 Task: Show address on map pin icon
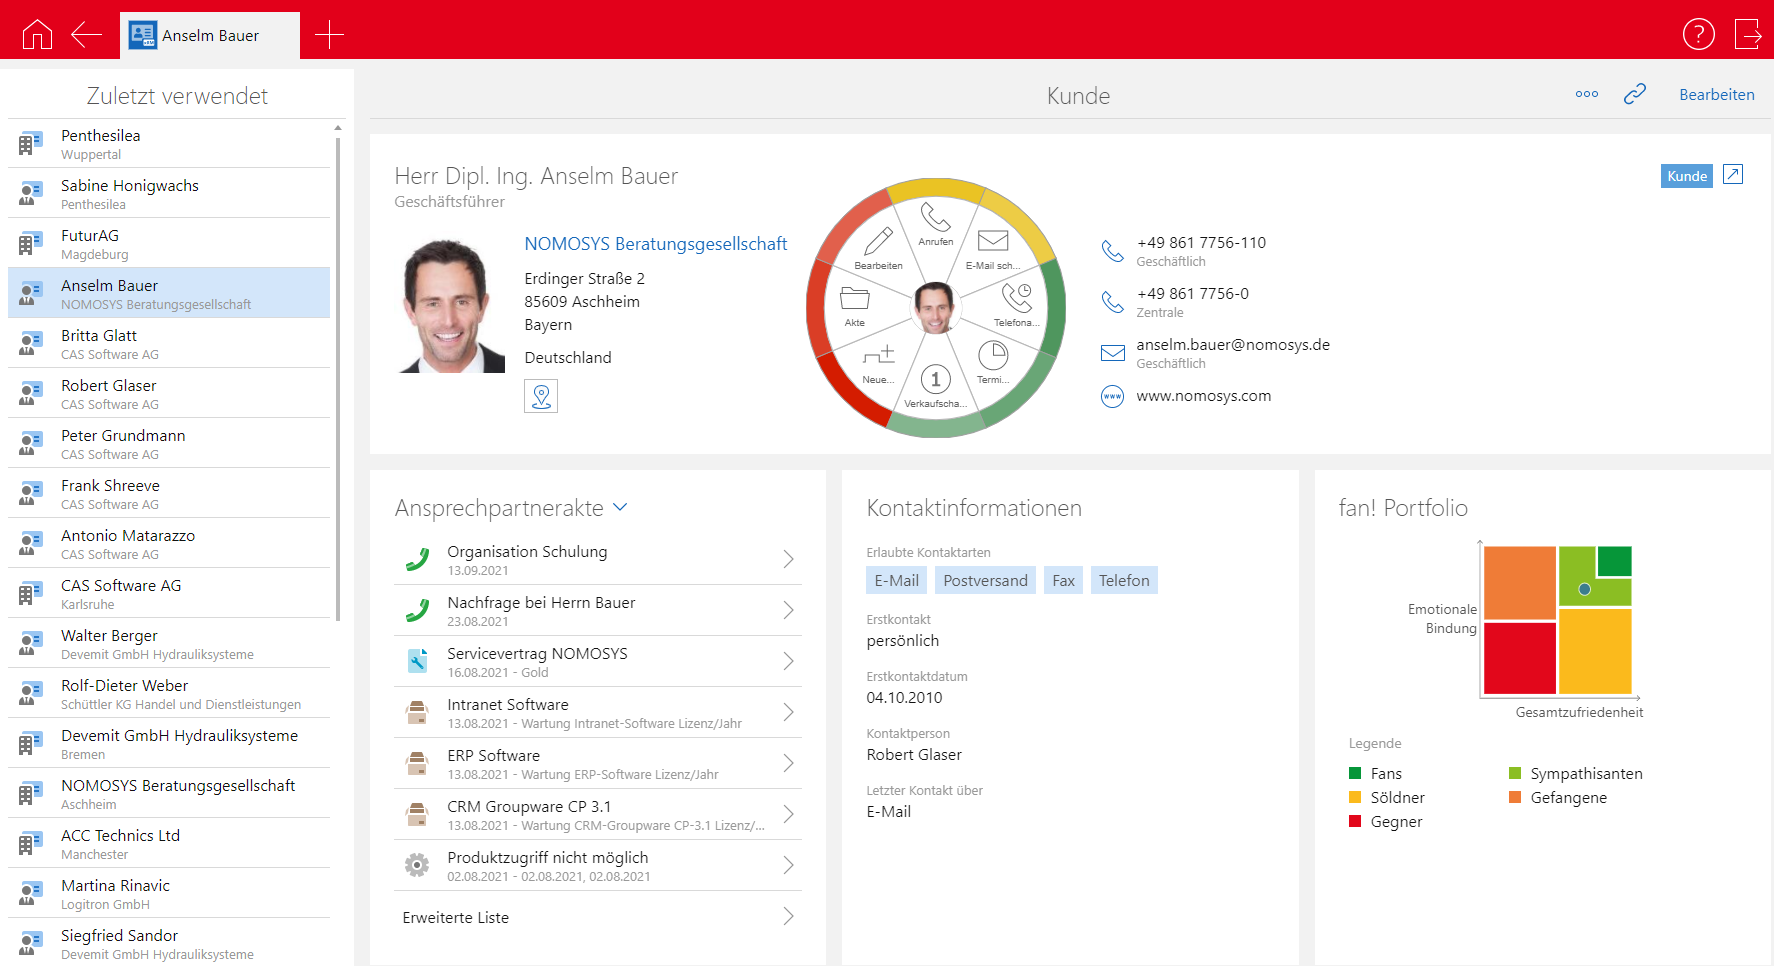(541, 396)
